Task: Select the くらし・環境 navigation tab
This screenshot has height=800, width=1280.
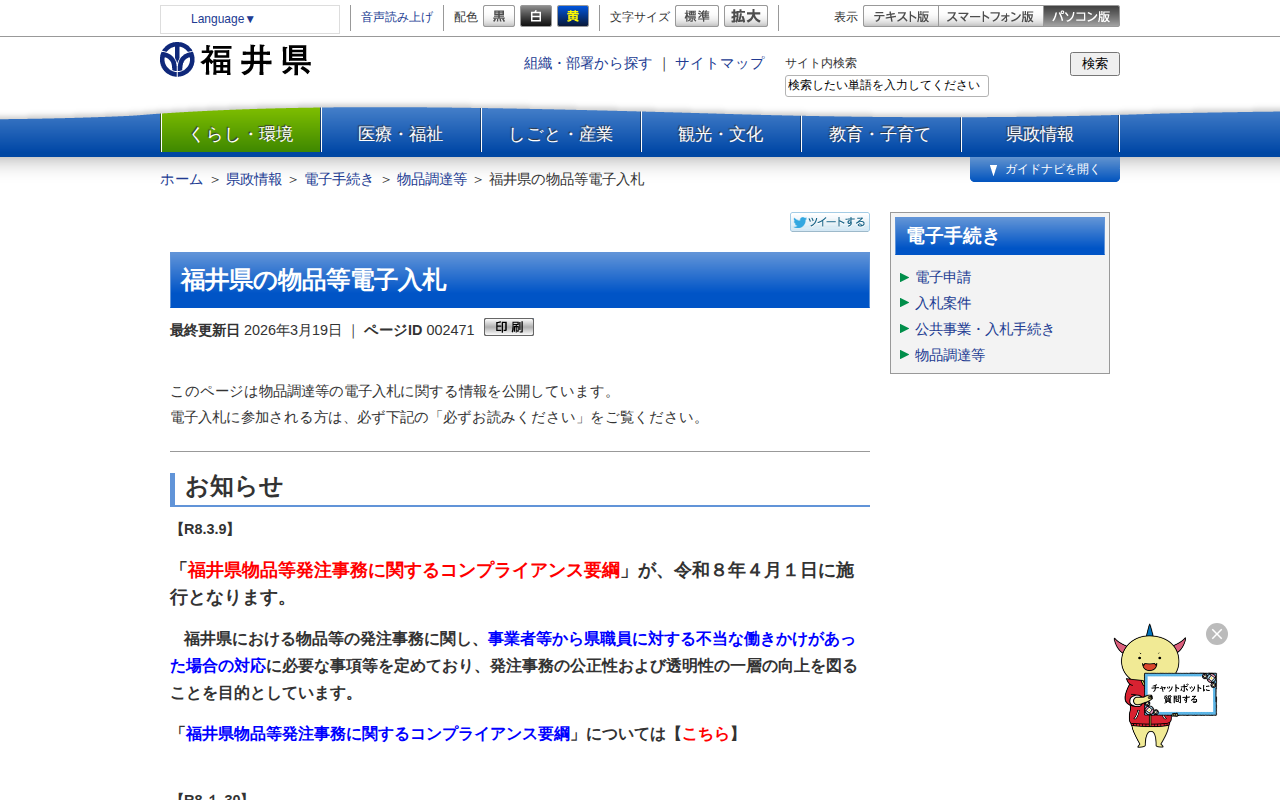Action: [x=241, y=133]
